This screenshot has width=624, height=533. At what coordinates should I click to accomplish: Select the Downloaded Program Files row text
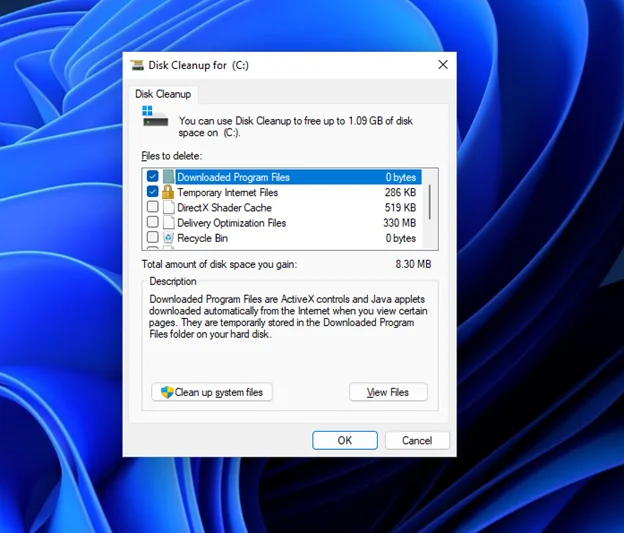tap(234, 177)
